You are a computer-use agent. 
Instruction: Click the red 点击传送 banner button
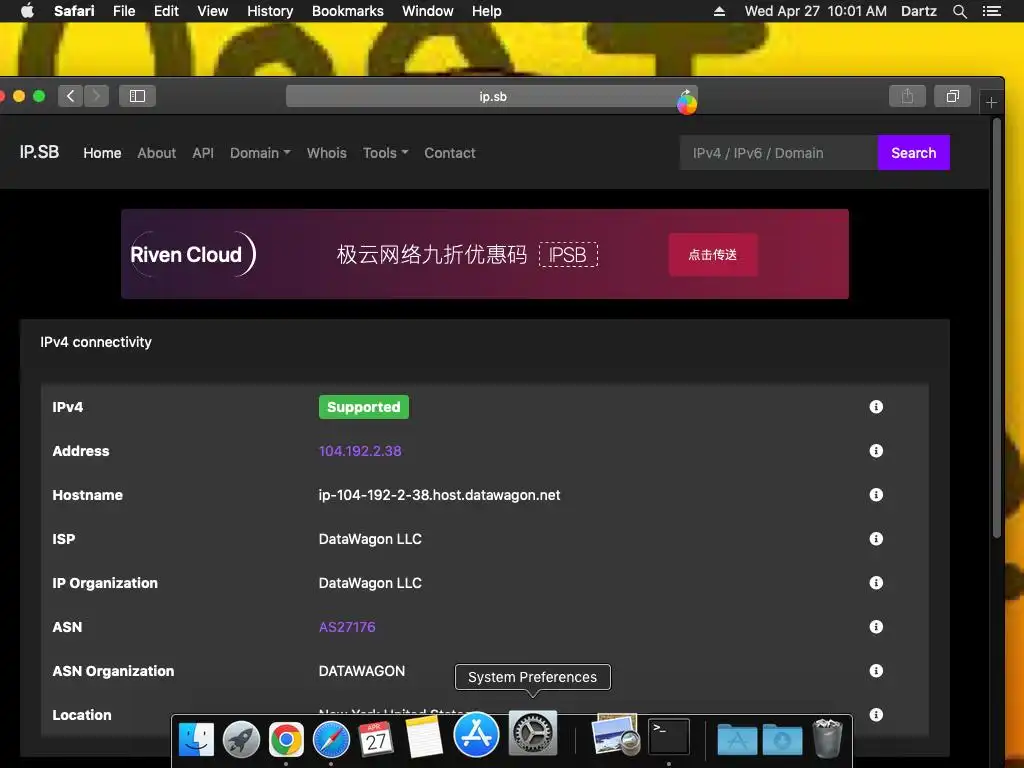pos(713,255)
